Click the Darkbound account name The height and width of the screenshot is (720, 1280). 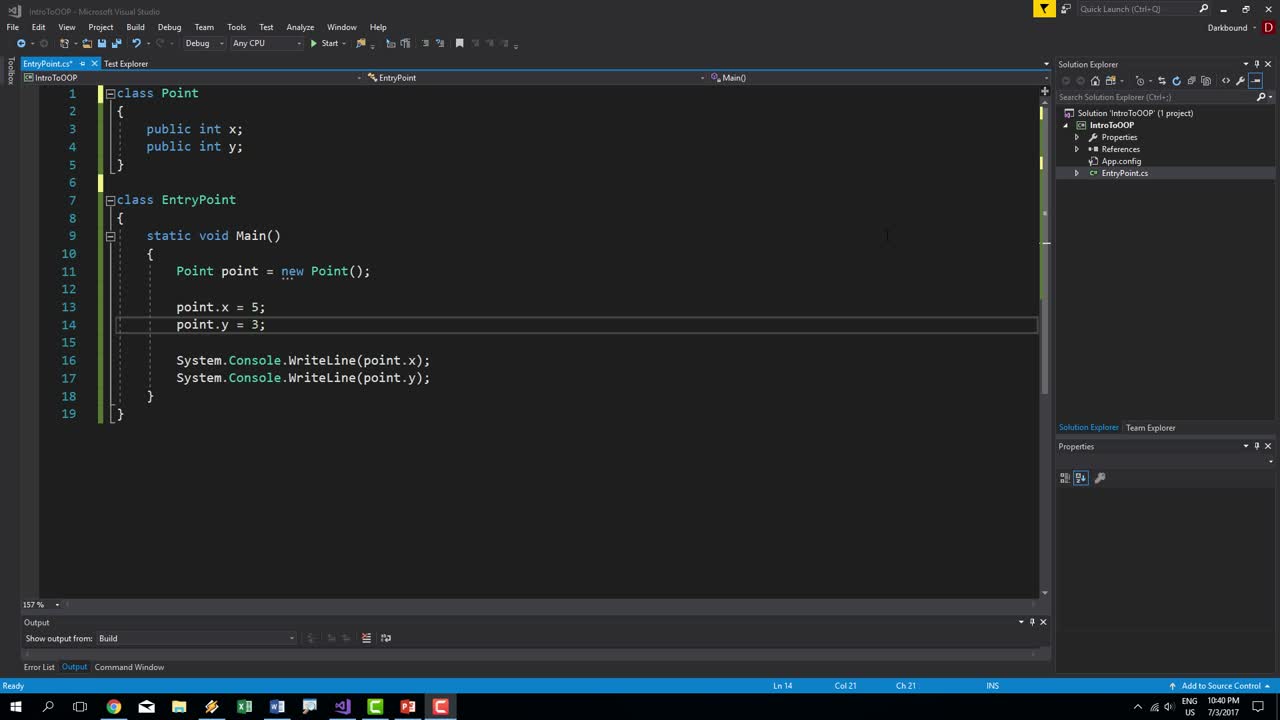click(1227, 27)
